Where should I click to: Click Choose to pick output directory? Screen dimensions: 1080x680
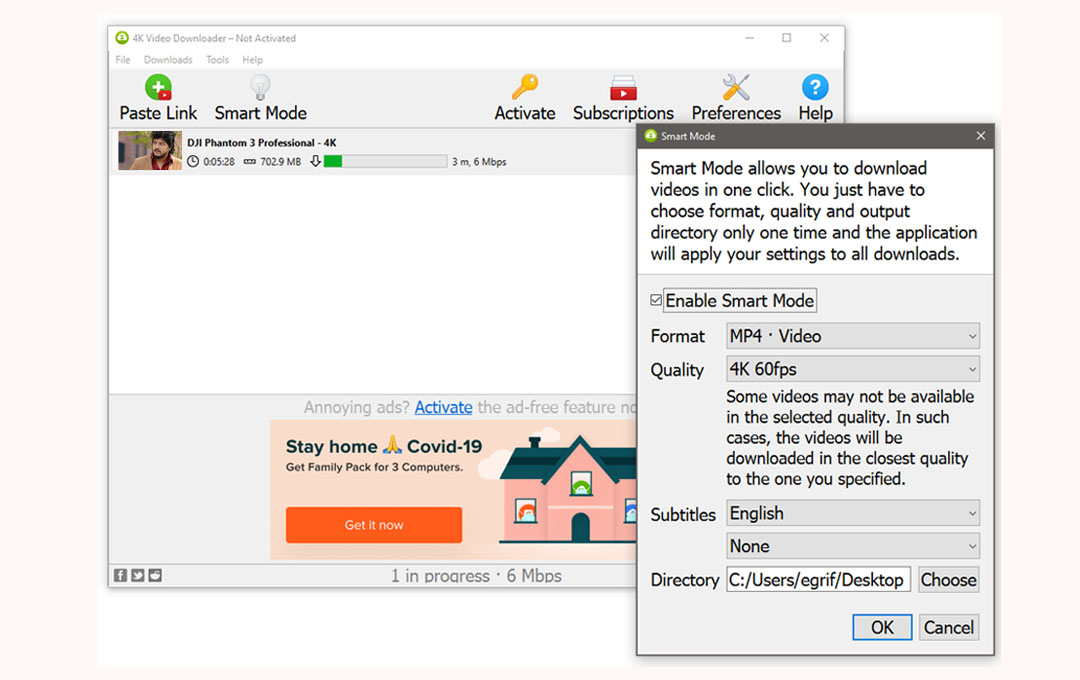[948, 580]
